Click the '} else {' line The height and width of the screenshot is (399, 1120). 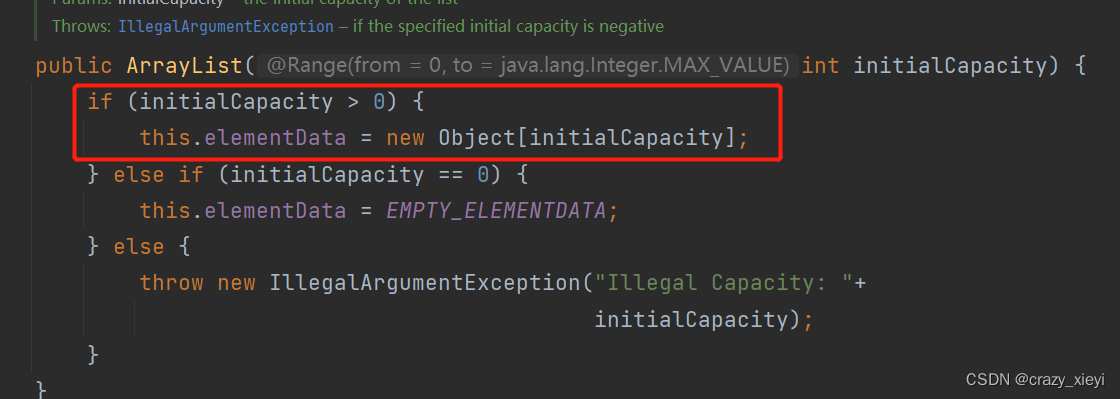click(x=139, y=247)
